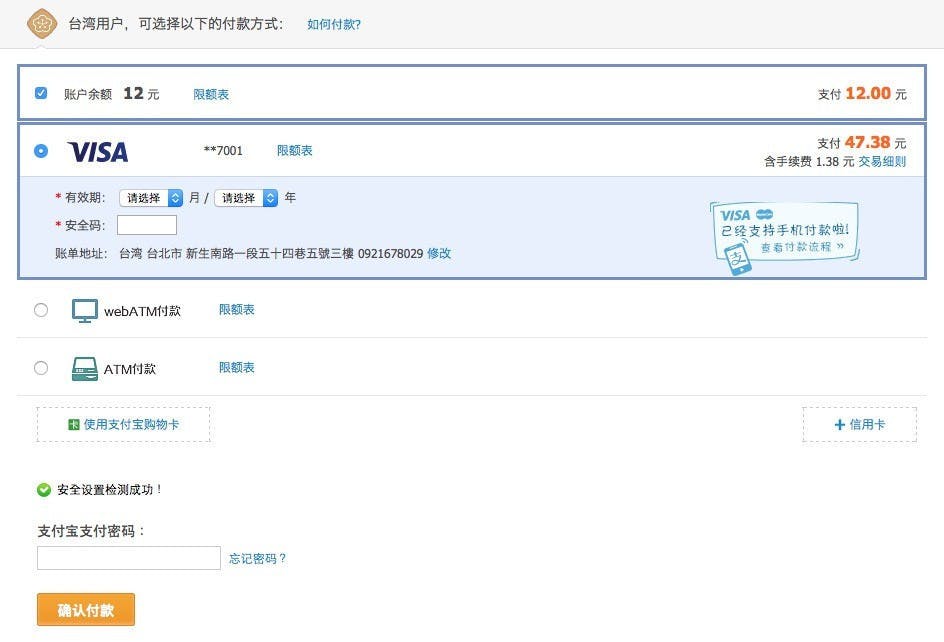Select the webATM付款 radio button

(41, 310)
